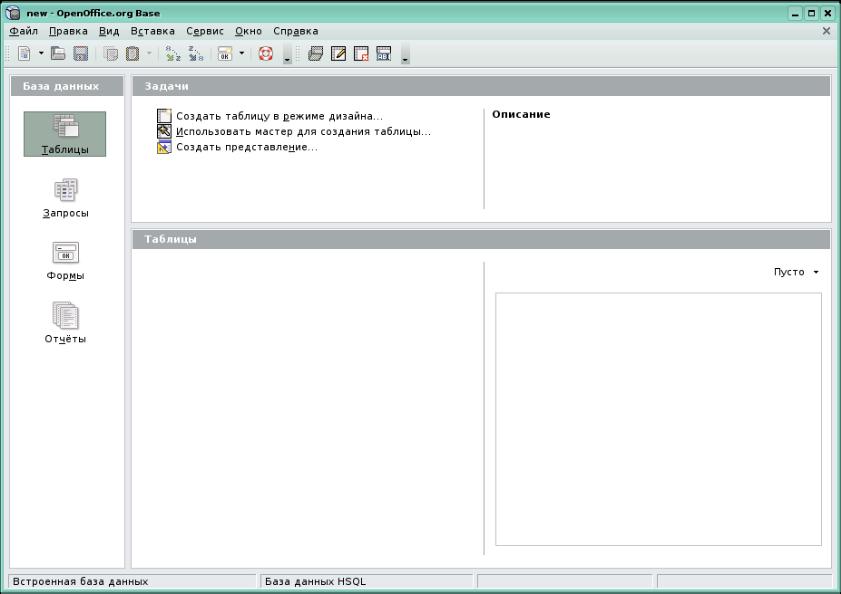Click the design-mode table task icon
Viewport: 841px width, 594px height.
tap(164, 116)
